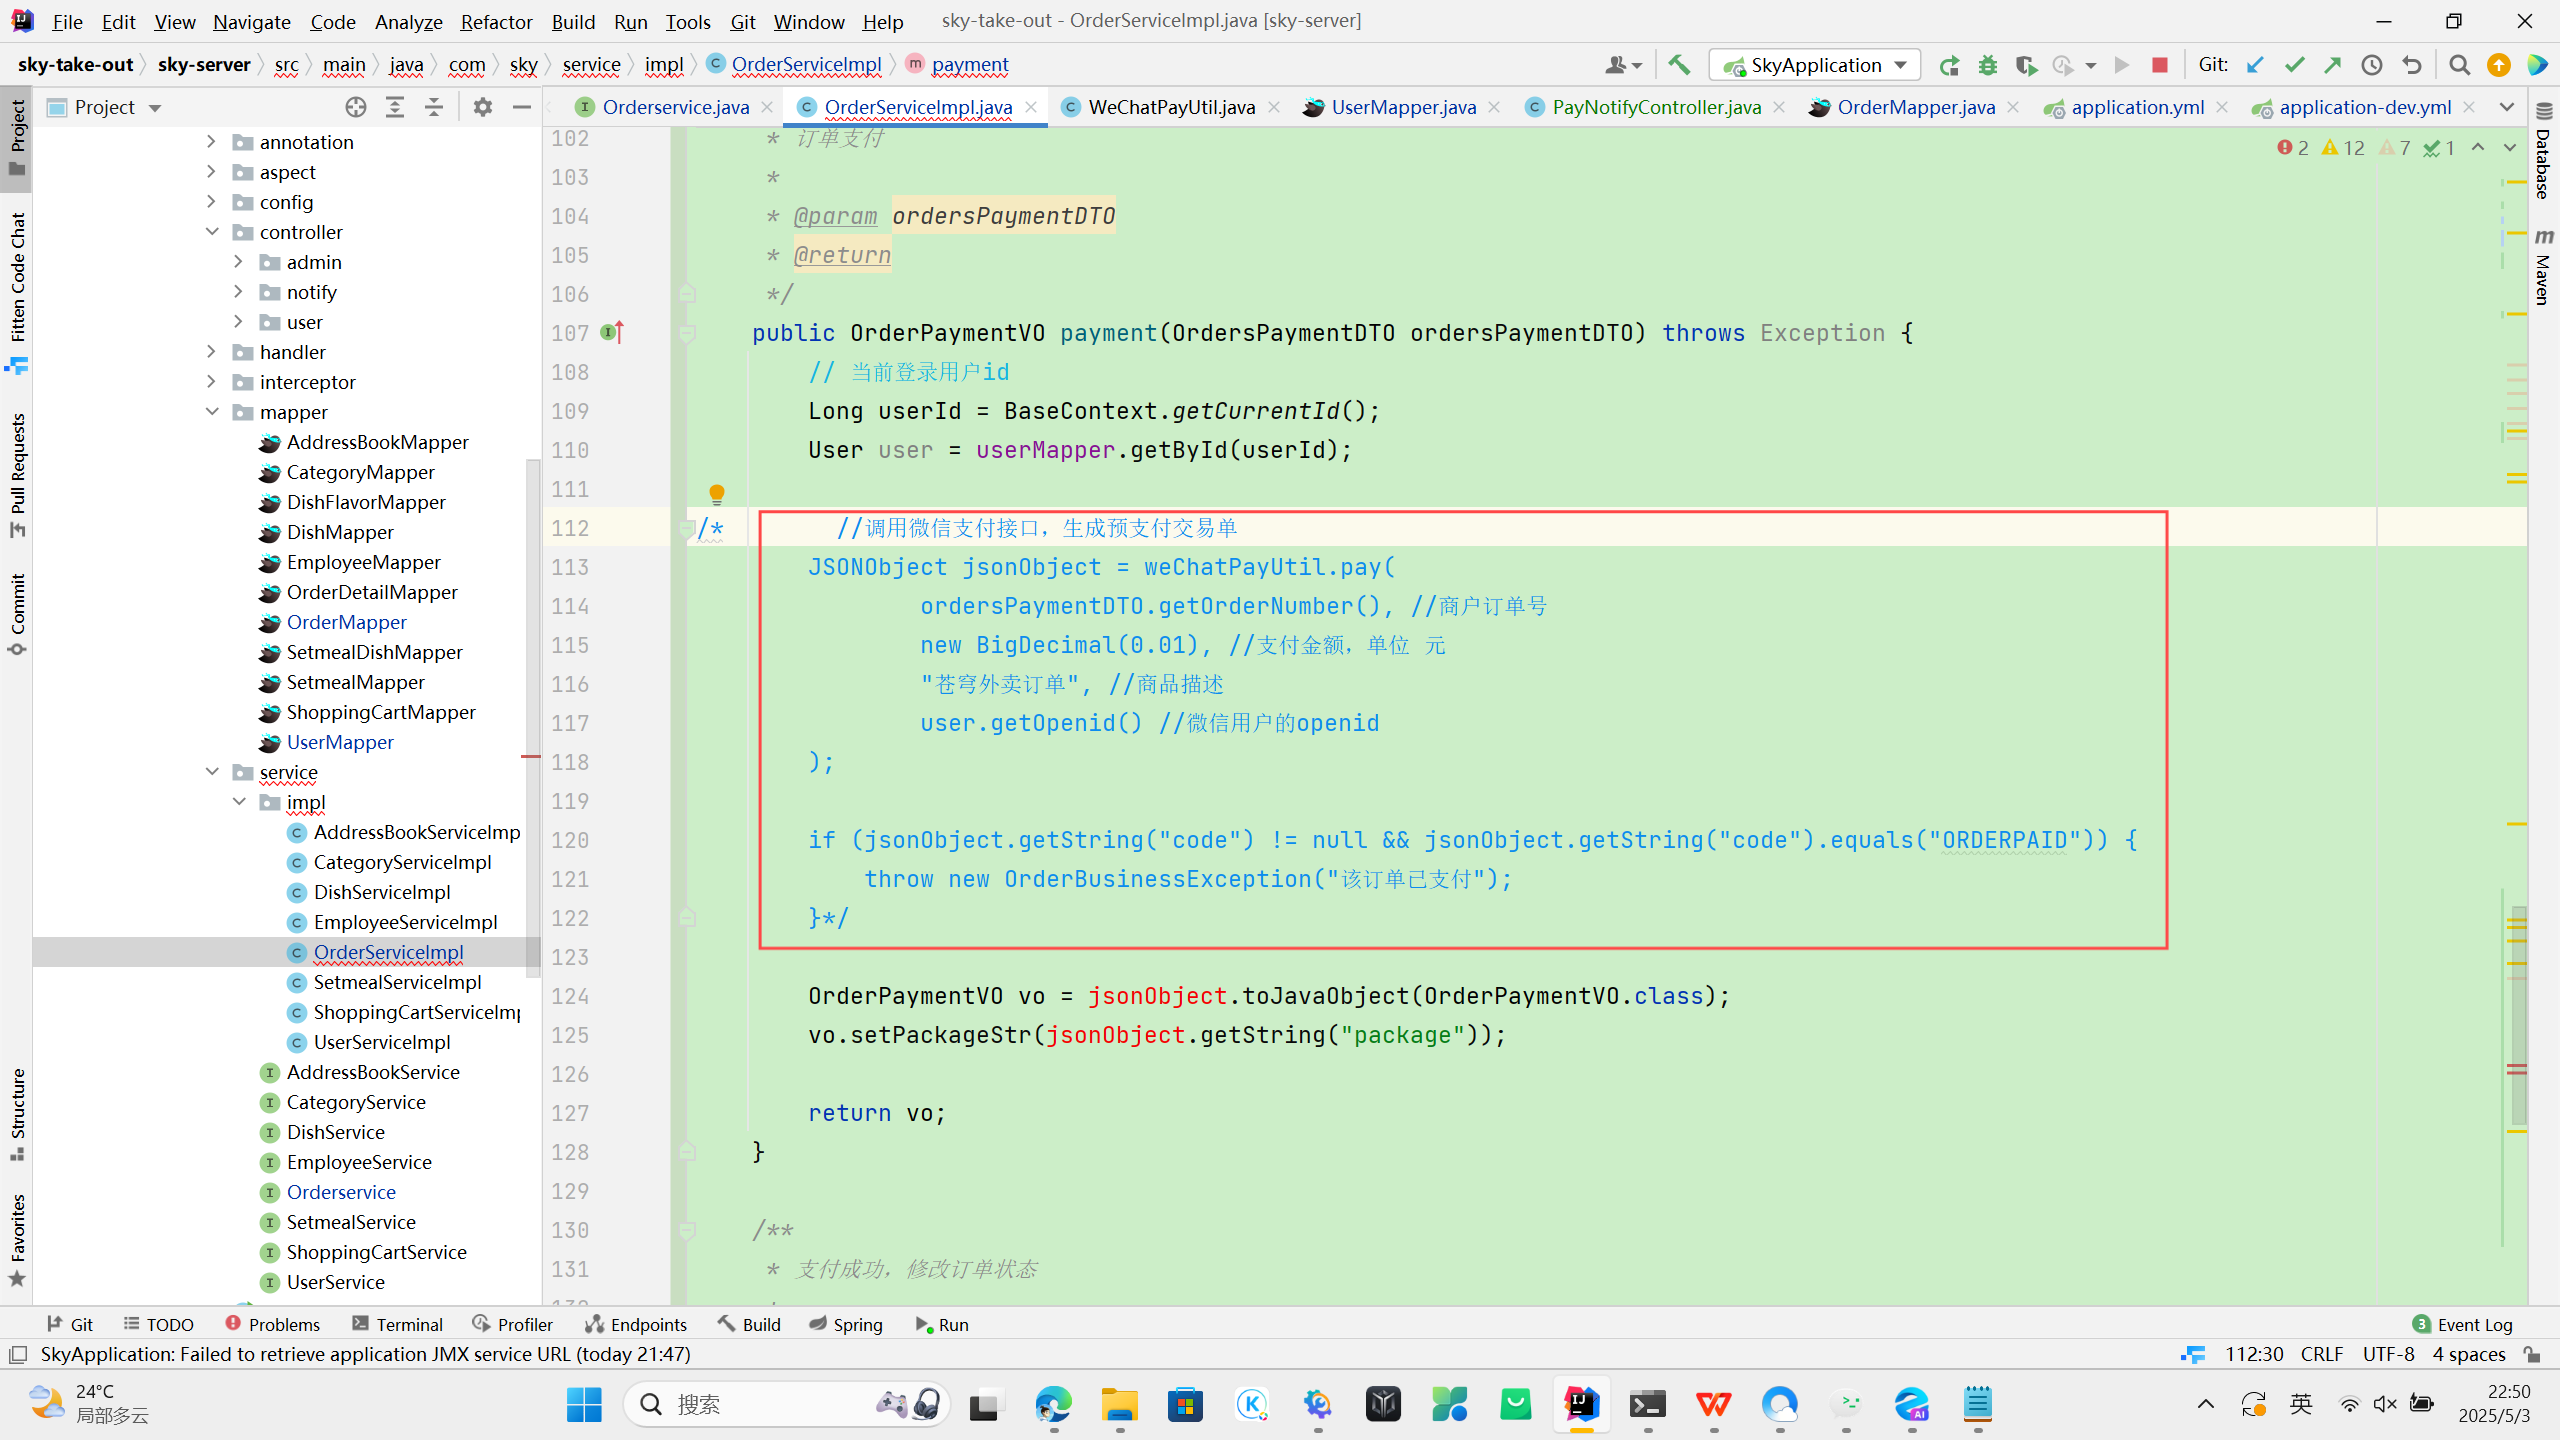Open Project panel settings gear
Image resolution: width=2560 pixels, height=1440 pixels.
[483, 107]
